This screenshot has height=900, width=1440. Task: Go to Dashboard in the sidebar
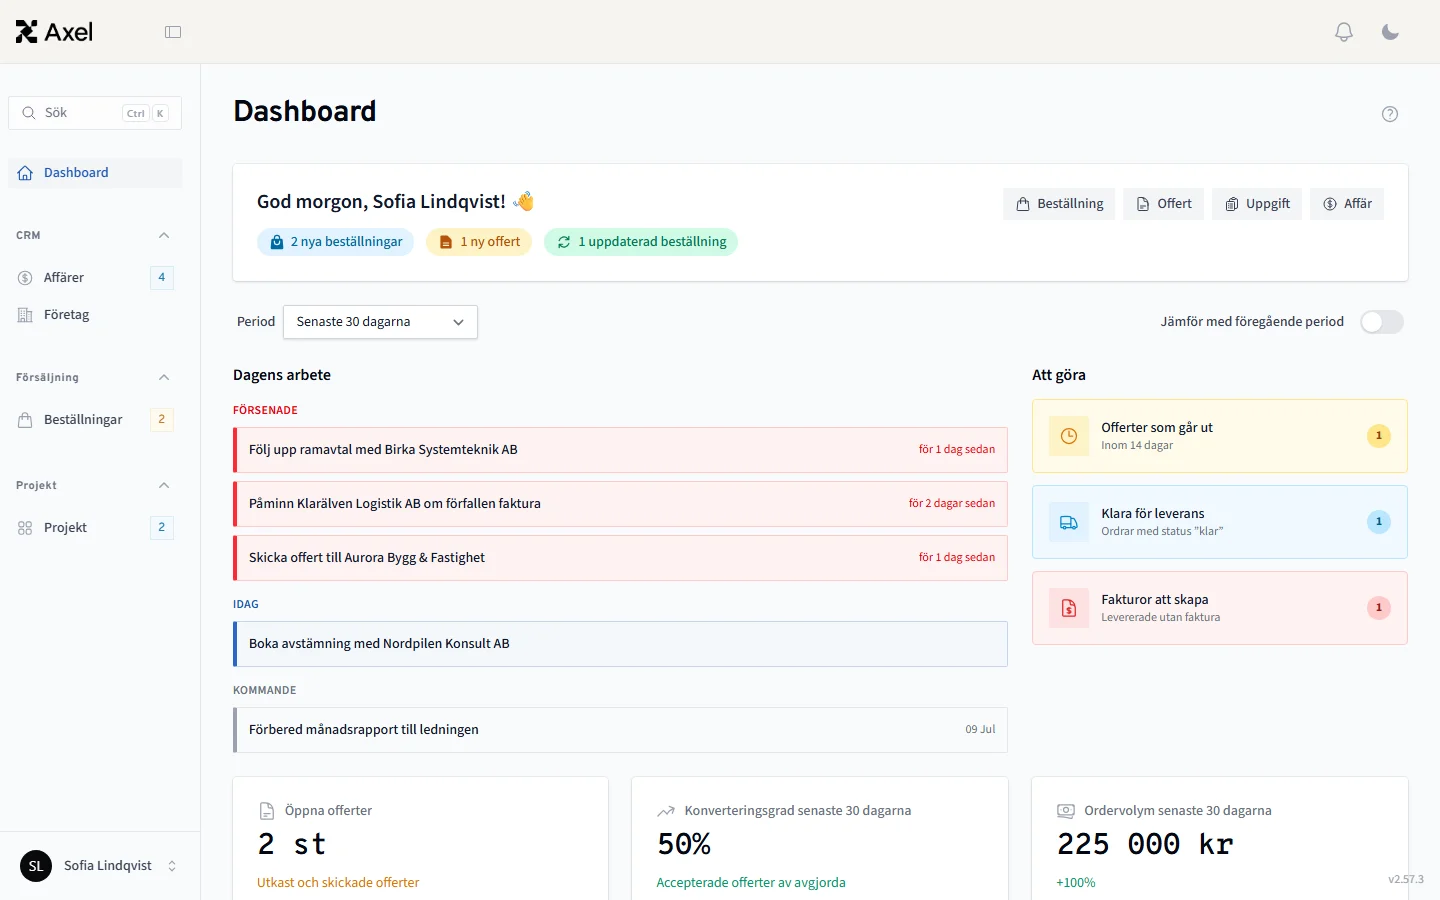point(95,173)
